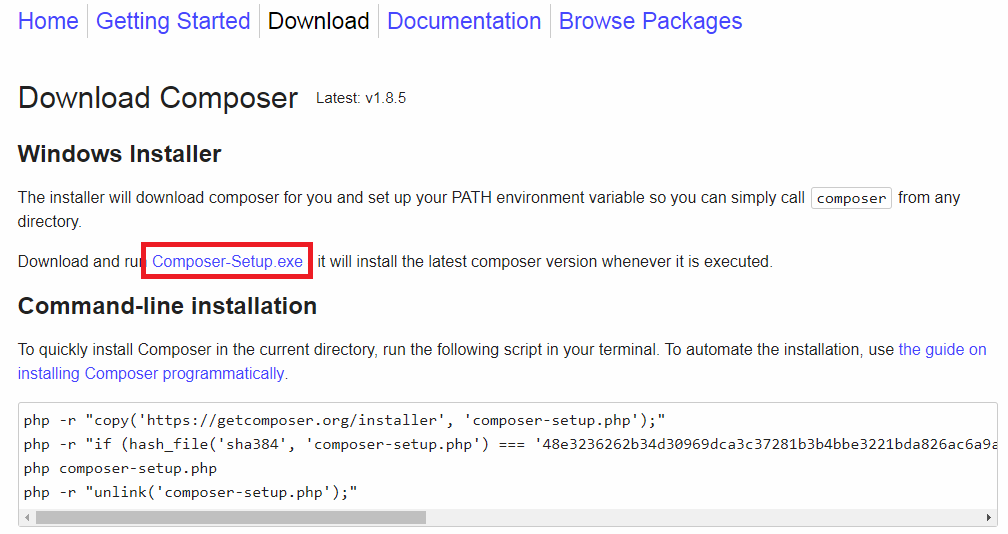The height and width of the screenshot is (534, 1008).
Task: Navigate to Browse Packages
Action: (650, 21)
